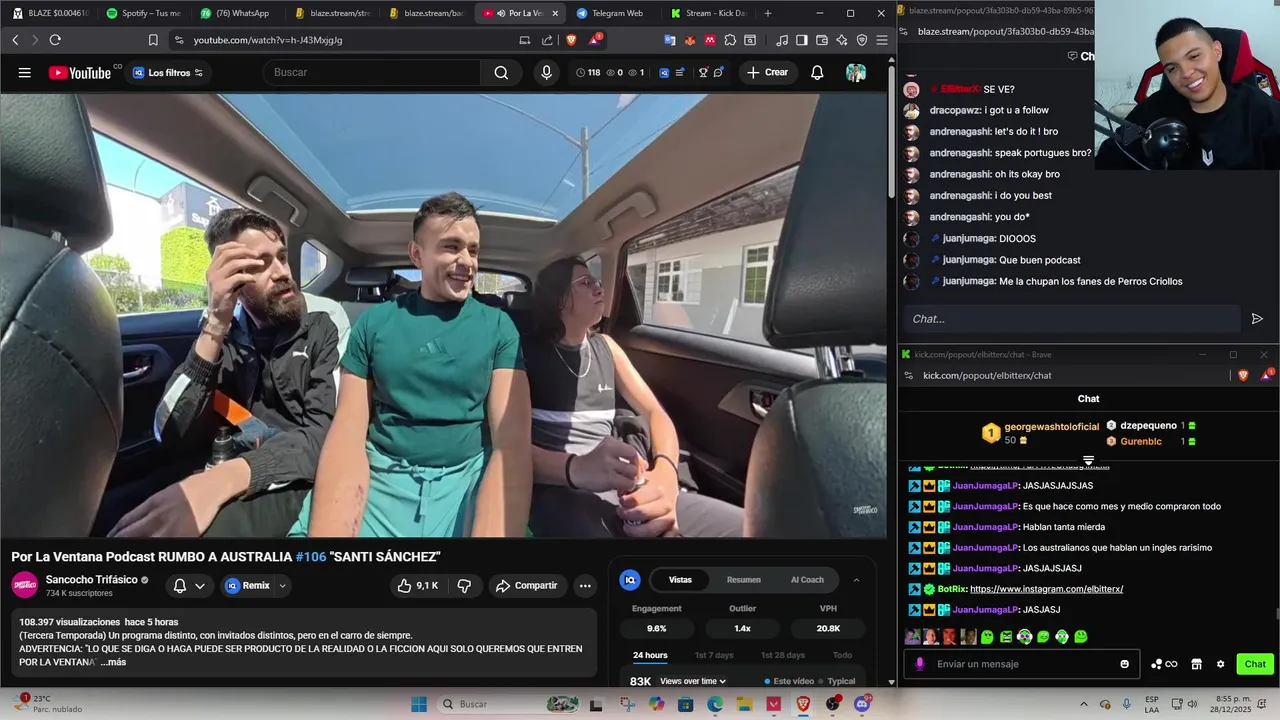Open Brave Leo AI star icon
Screen dimensions: 1280x720
(841, 40)
